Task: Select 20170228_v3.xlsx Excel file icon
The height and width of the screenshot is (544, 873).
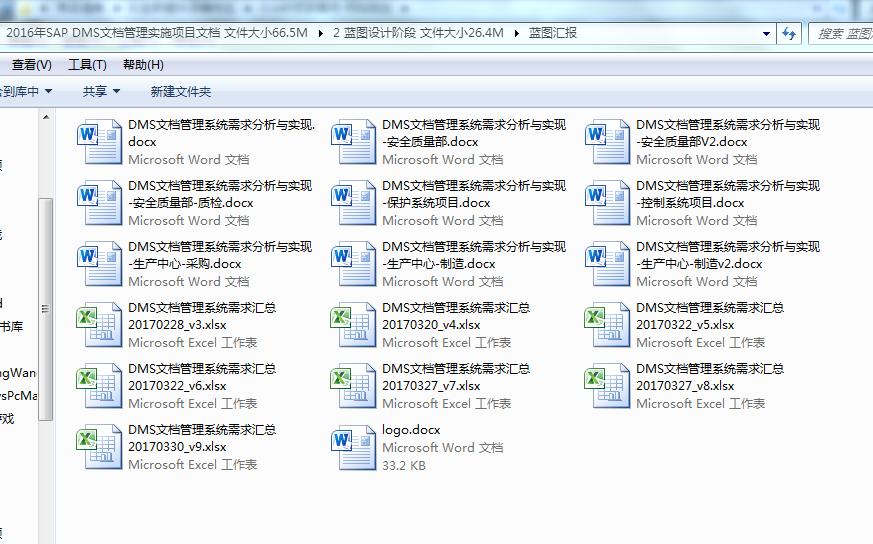Action: pyautogui.click(x=100, y=325)
